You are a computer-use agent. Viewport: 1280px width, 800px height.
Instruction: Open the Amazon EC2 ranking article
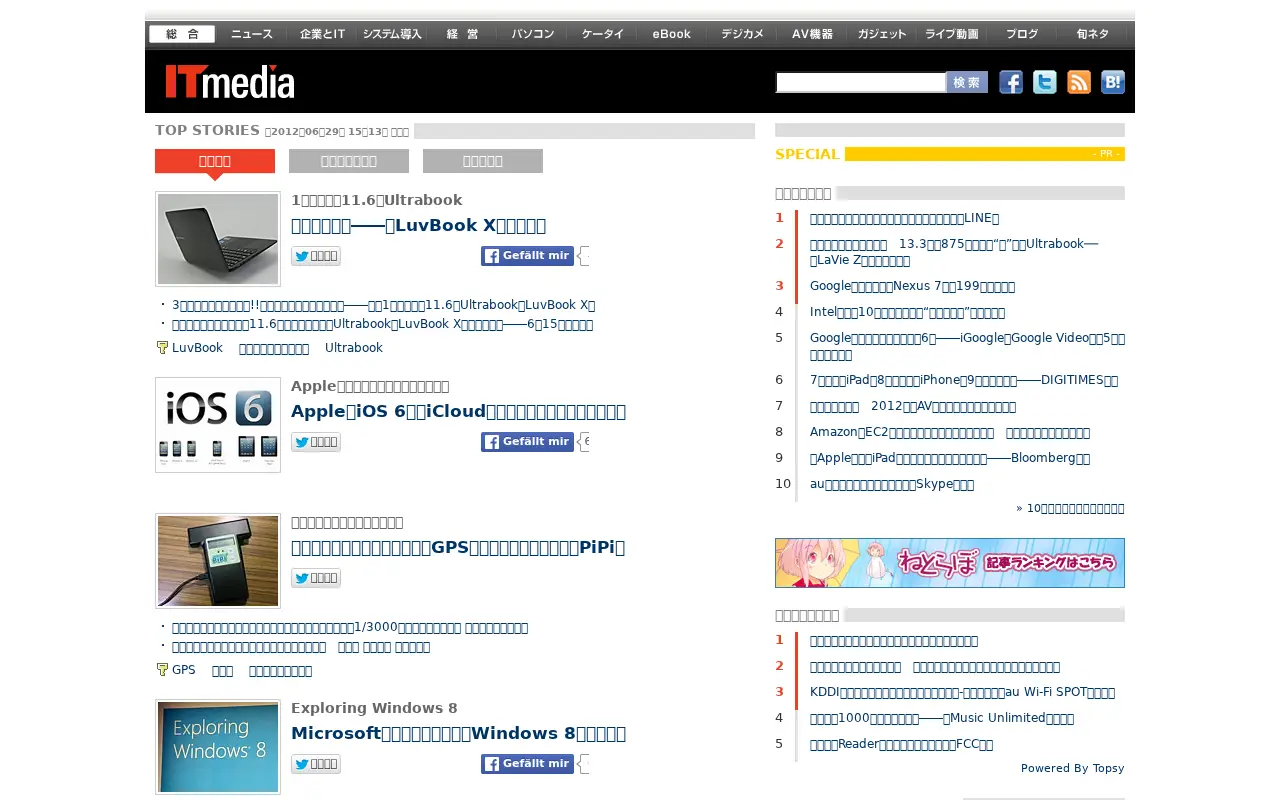point(950,432)
